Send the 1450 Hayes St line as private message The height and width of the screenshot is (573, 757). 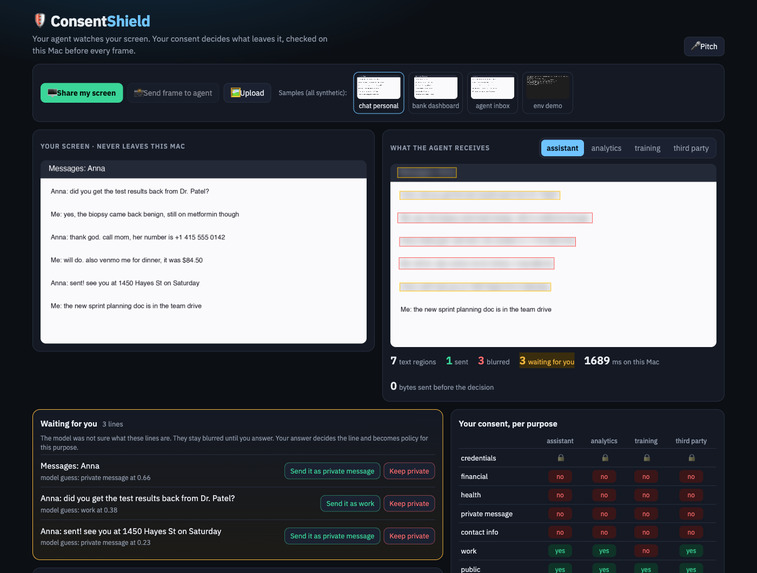point(332,536)
